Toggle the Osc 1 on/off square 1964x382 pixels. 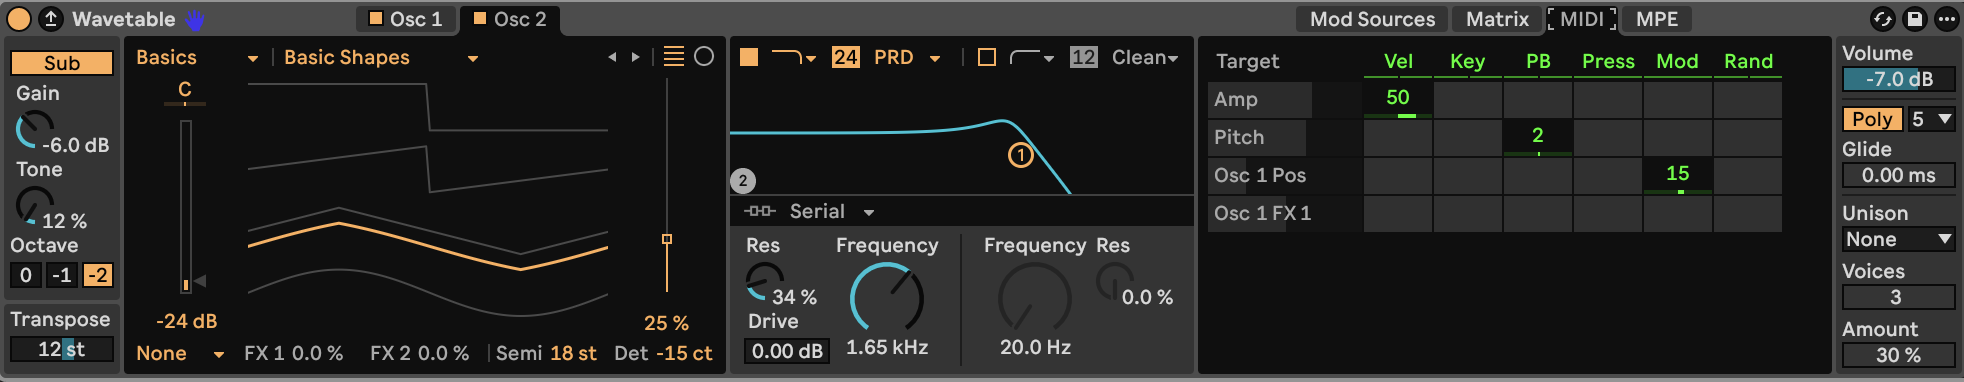(x=376, y=18)
